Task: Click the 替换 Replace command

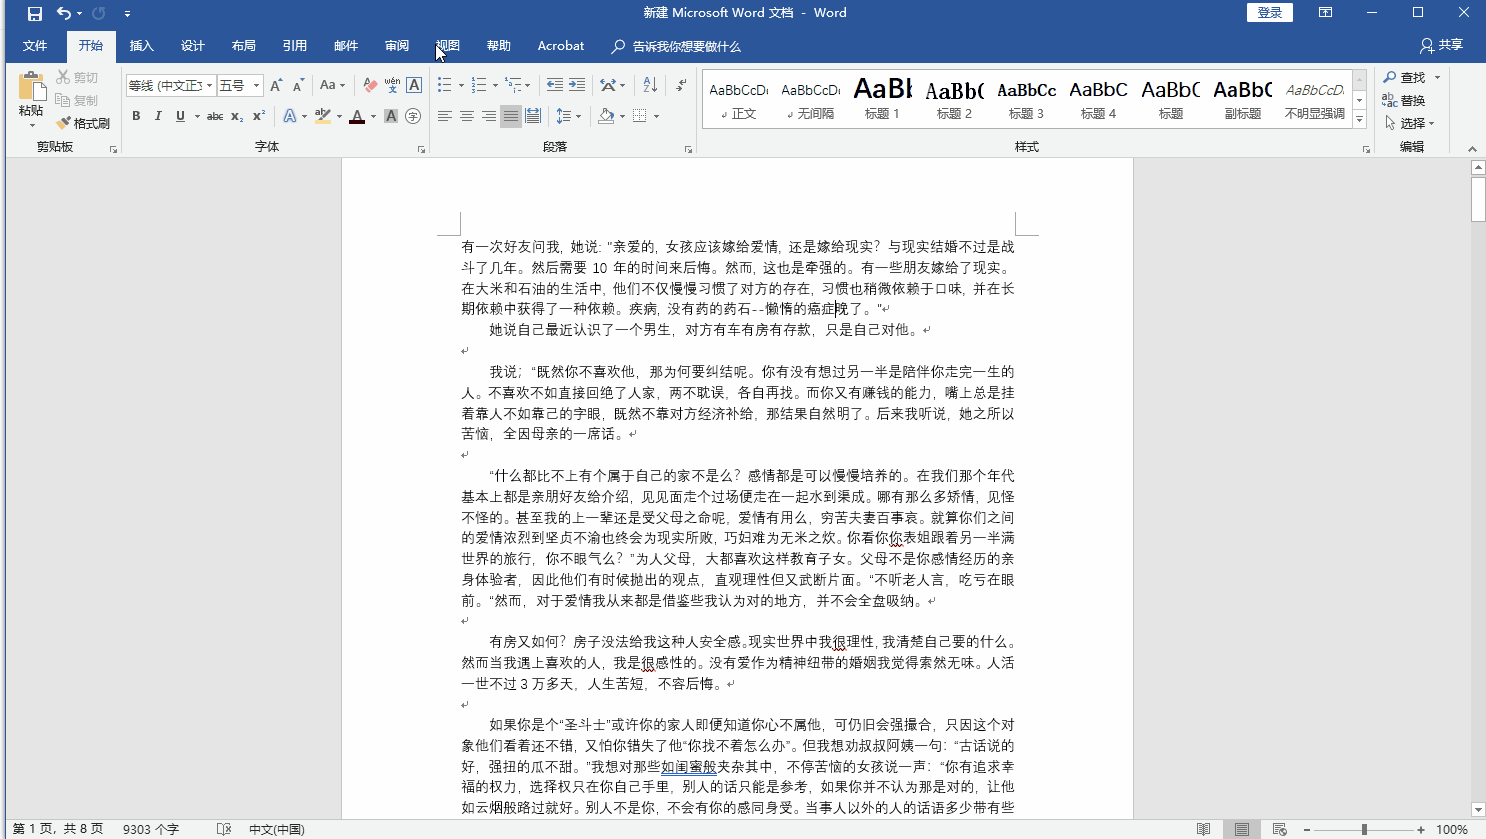Action: pyautogui.click(x=1411, y=100)
